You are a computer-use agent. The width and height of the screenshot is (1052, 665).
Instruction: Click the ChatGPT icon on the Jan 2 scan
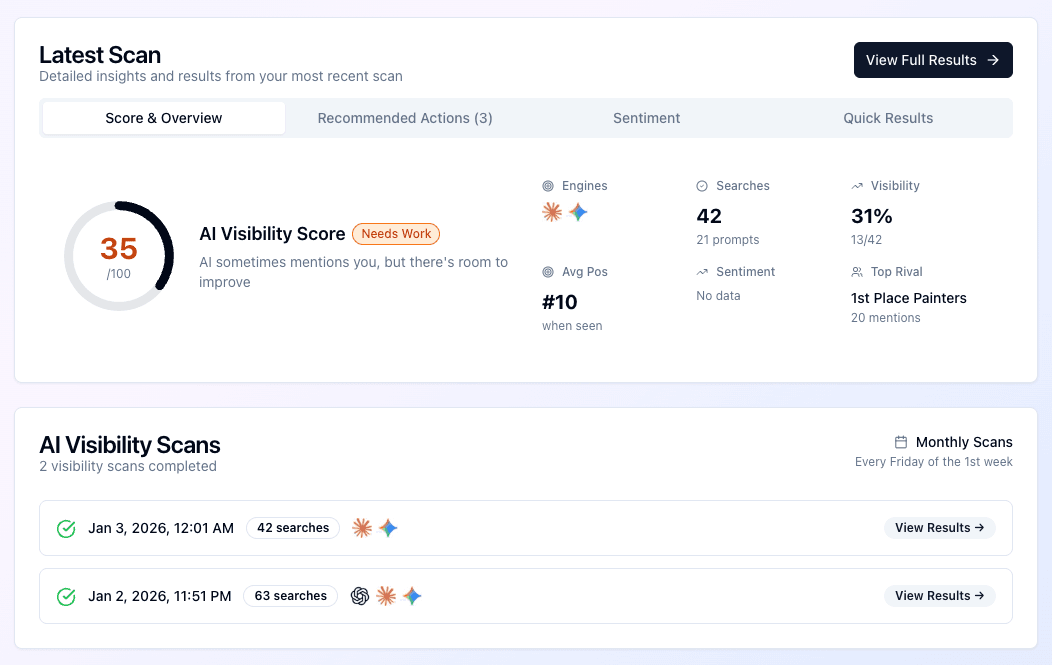(x=360, y=596)
